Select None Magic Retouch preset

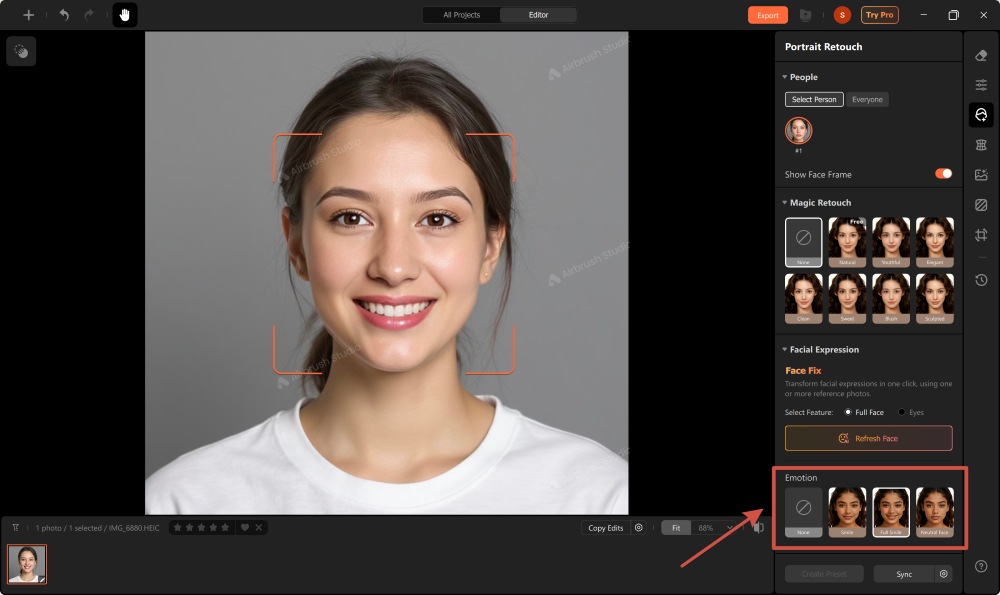pyautogui.click(x=804, y=242)
